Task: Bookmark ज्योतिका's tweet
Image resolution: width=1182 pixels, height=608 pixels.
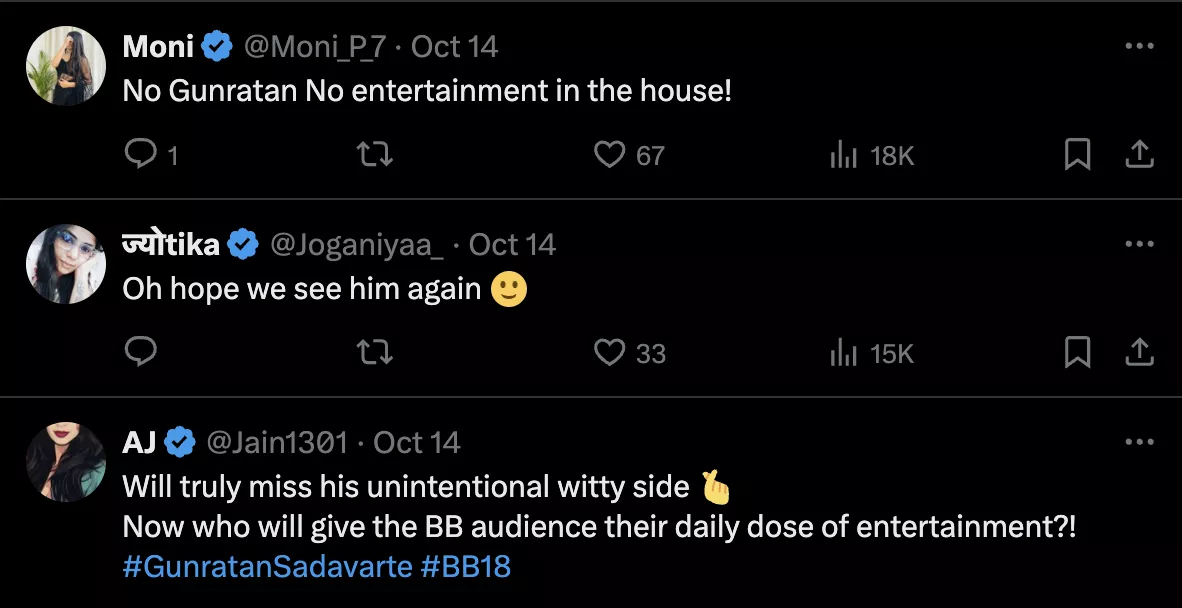Action: click(1077, 352)
